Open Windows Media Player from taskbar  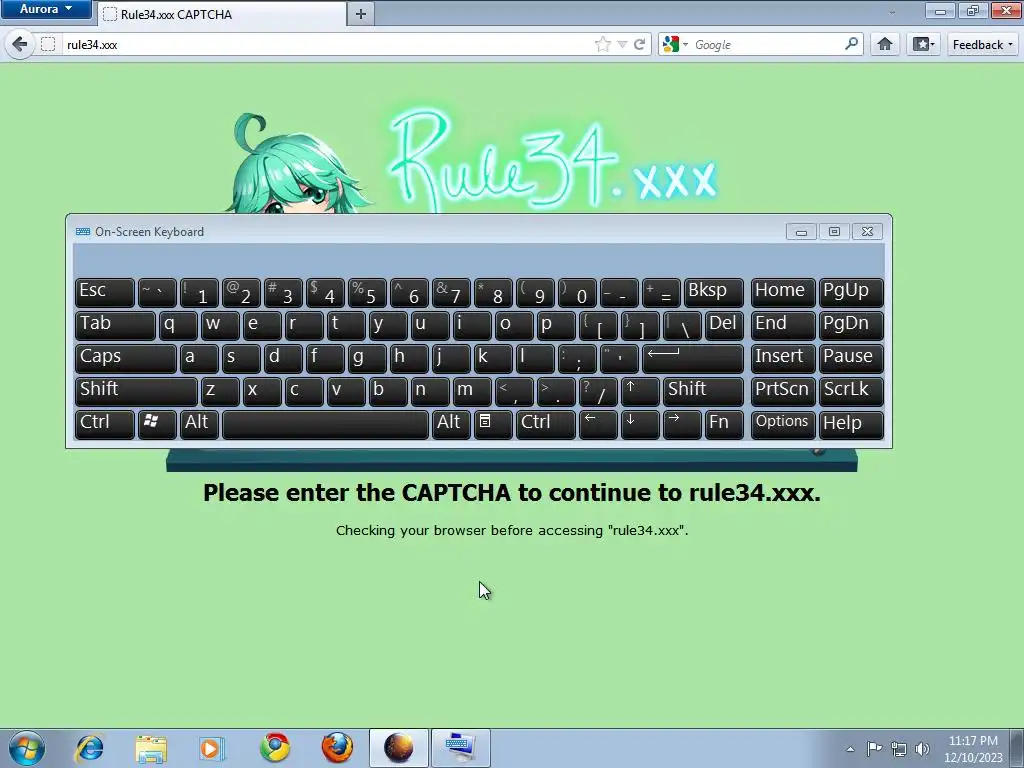pos(212,748)
